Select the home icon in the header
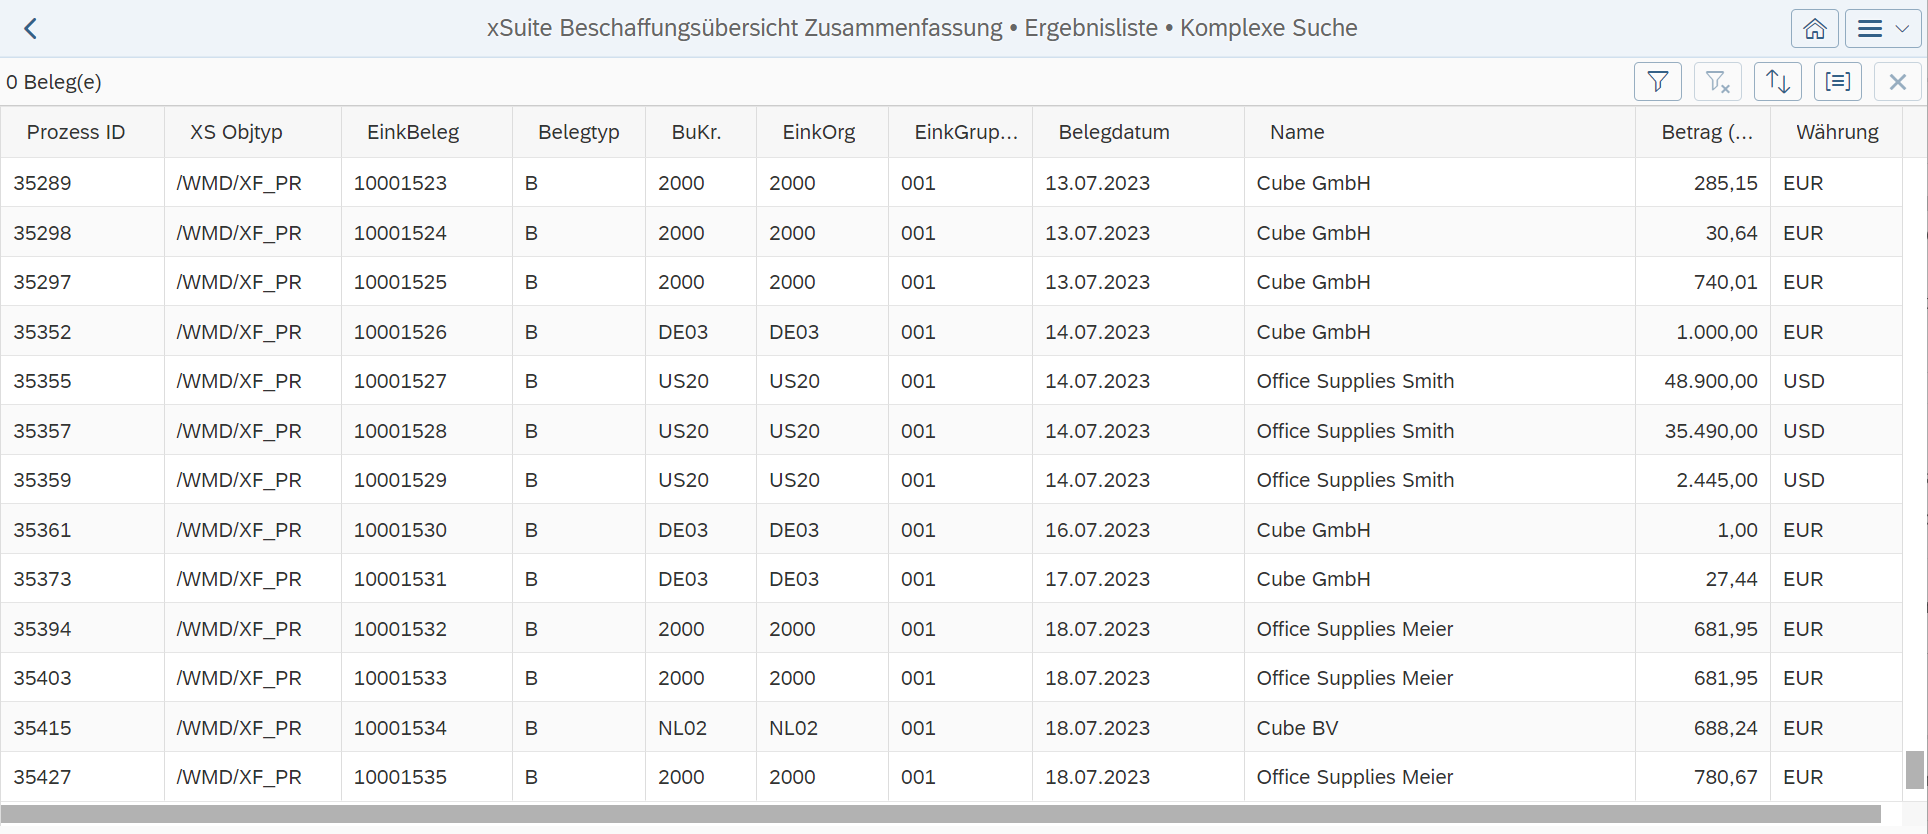Image resolution: width=1928 pixels, height=834 pixels. coord(1814,28)
